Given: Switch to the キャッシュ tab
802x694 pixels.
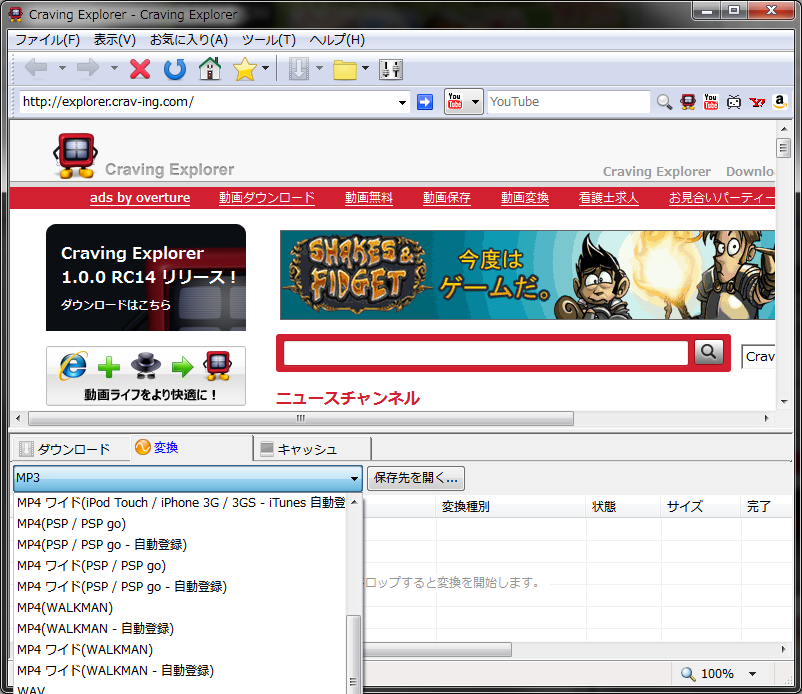Looking at the screenshot, I should click(312, 449).
